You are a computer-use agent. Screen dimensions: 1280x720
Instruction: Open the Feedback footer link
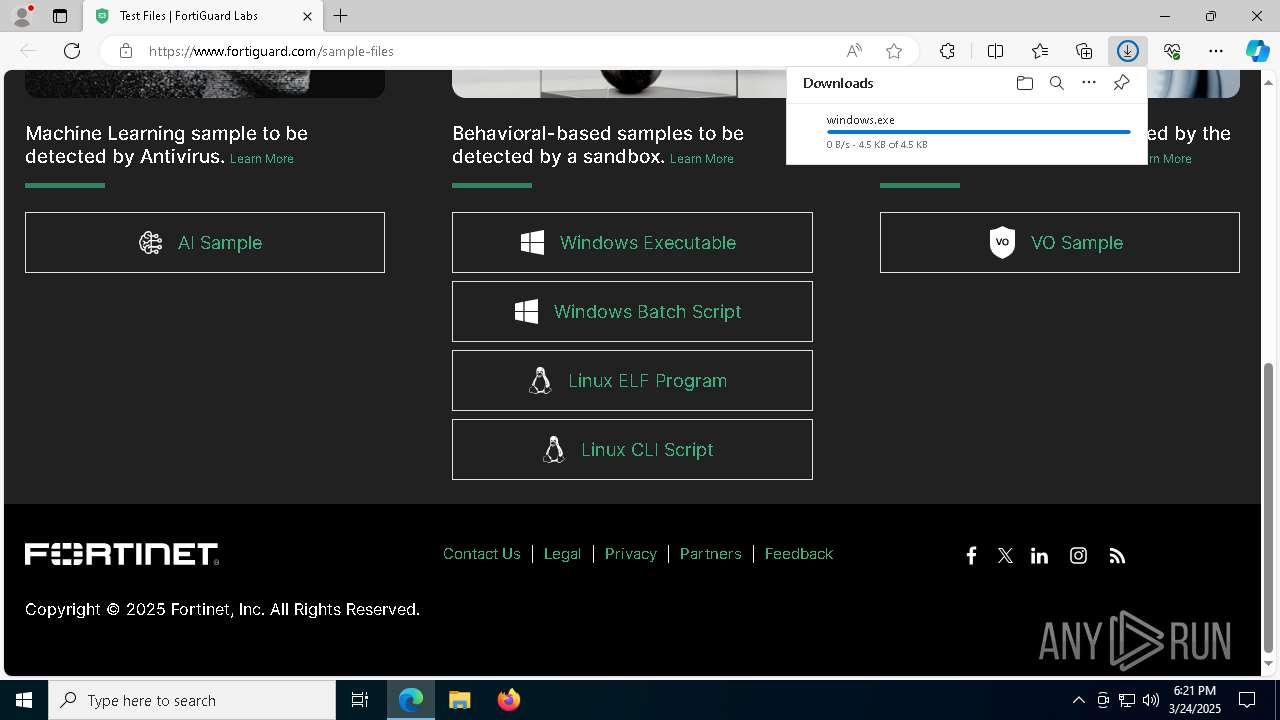pos(798,554)
